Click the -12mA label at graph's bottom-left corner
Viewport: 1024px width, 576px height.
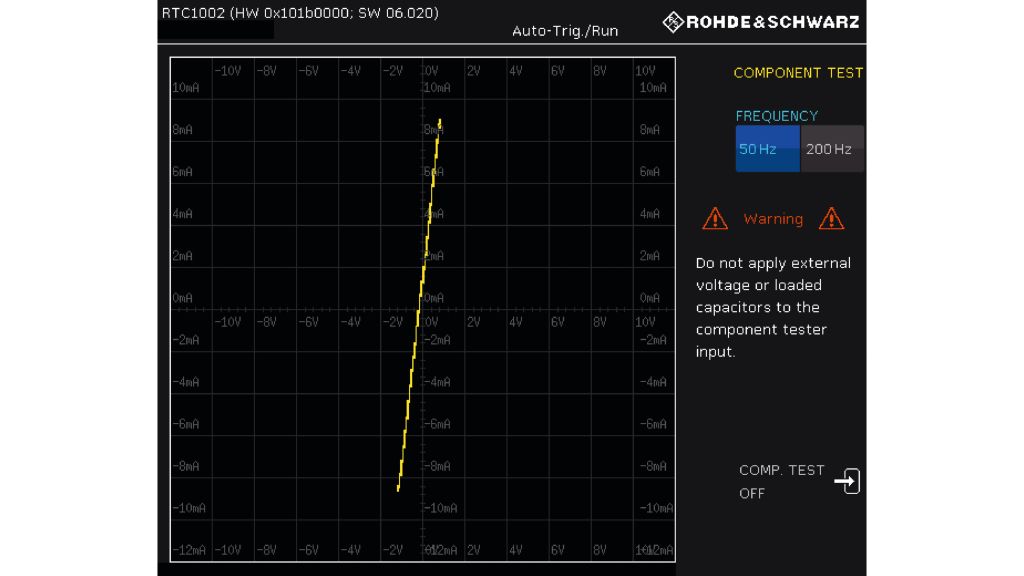click(188, 551)
